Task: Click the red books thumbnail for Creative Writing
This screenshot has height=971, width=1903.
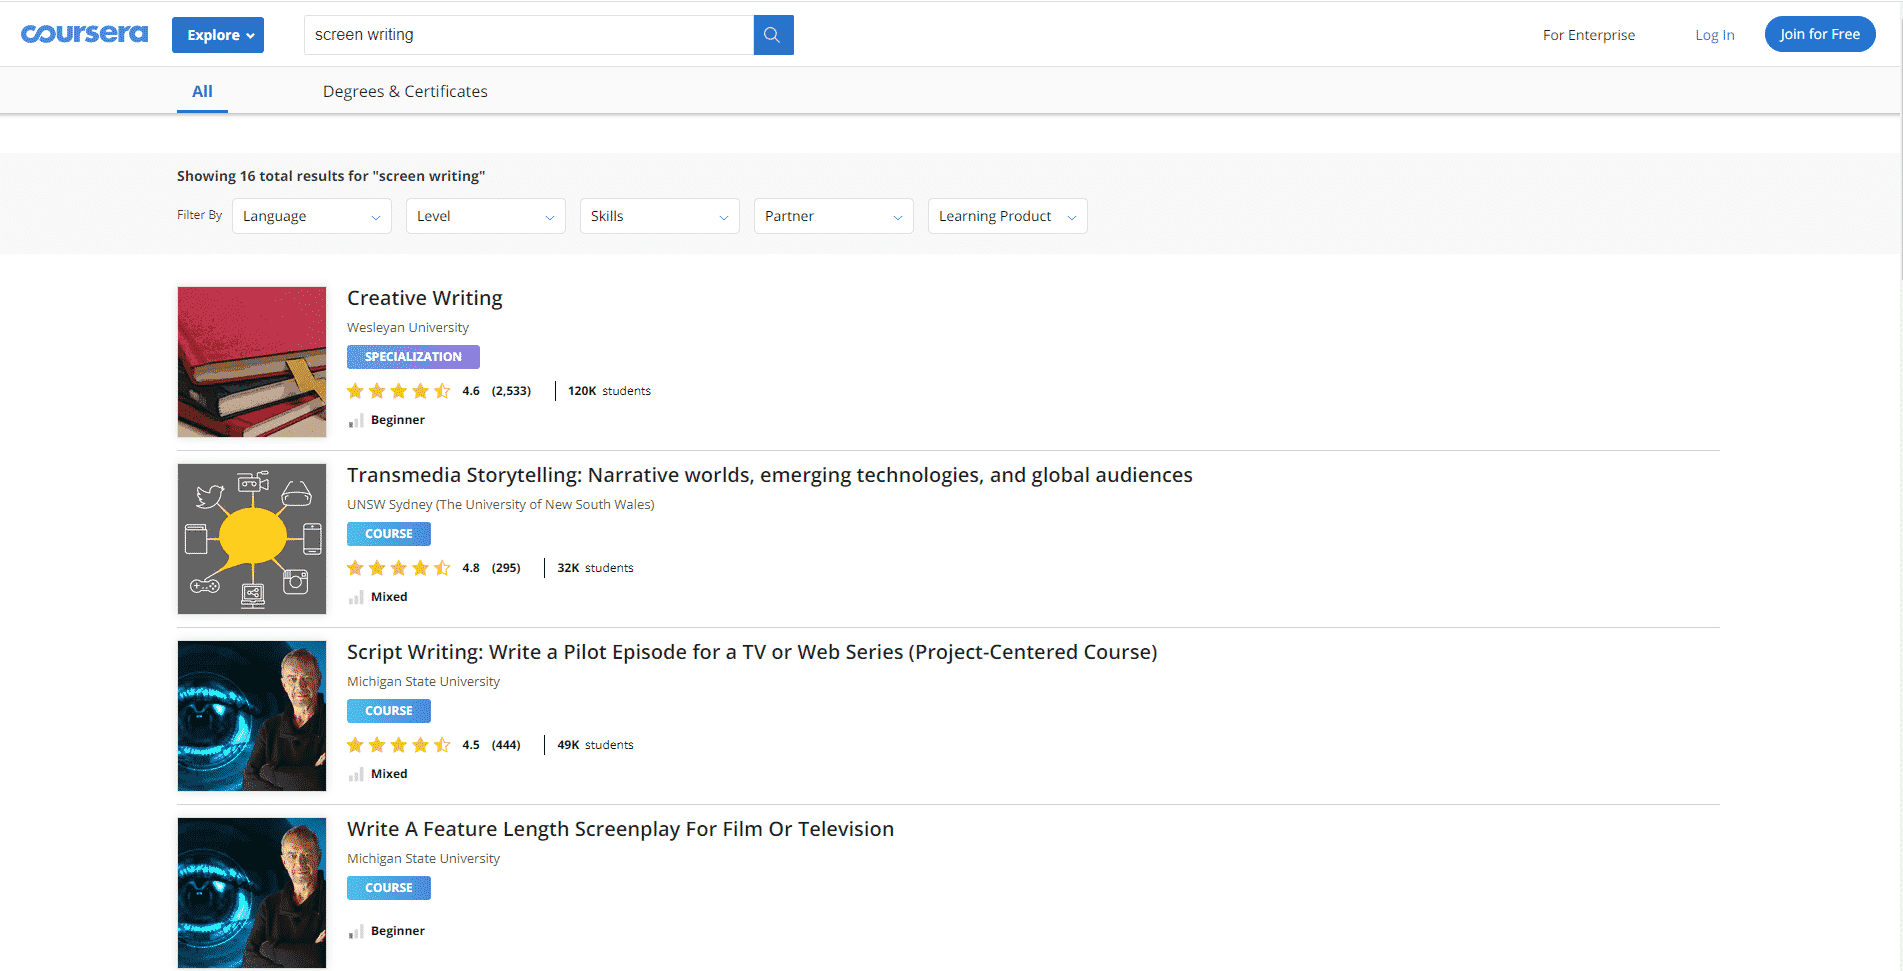Action: coord(252,362)
